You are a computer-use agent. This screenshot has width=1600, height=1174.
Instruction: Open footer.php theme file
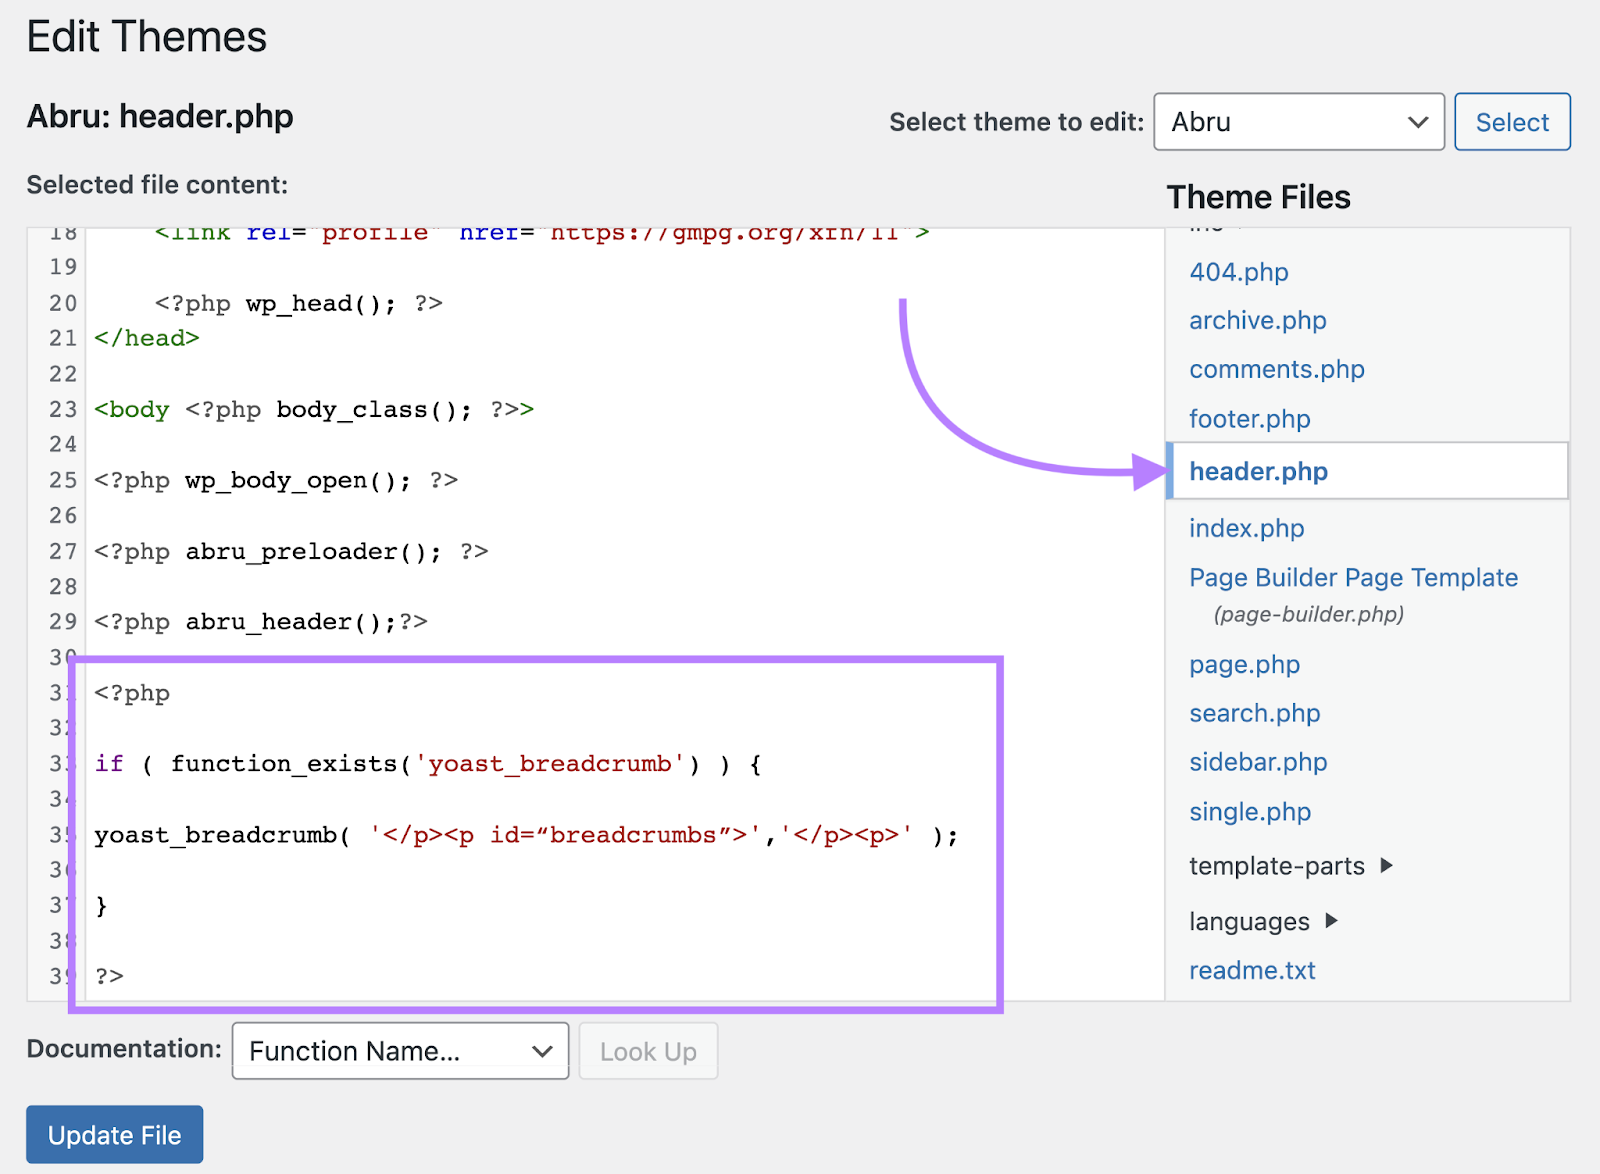point(1249,419)
